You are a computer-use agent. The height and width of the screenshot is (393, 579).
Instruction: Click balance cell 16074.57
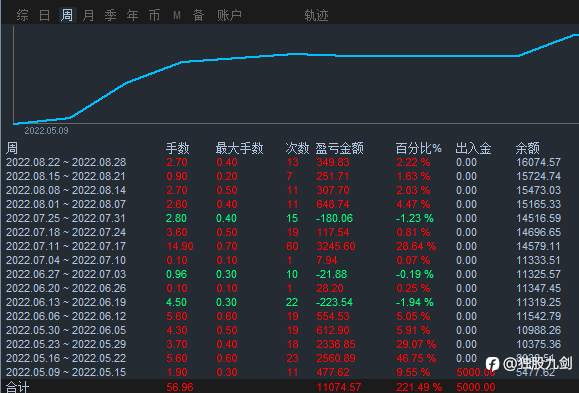pyautogui.click(x=538, y=162)
